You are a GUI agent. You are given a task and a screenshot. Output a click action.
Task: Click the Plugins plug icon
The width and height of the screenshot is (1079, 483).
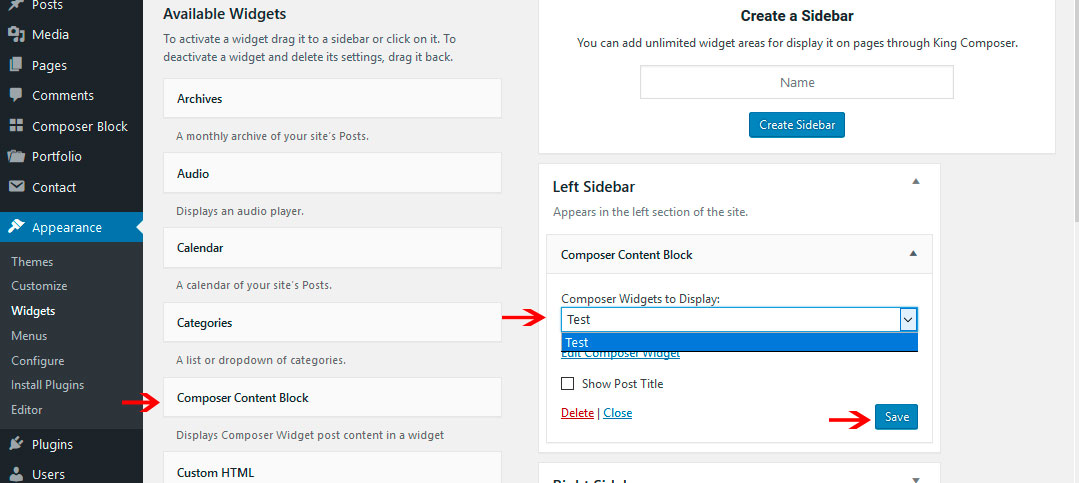(16, 444)
